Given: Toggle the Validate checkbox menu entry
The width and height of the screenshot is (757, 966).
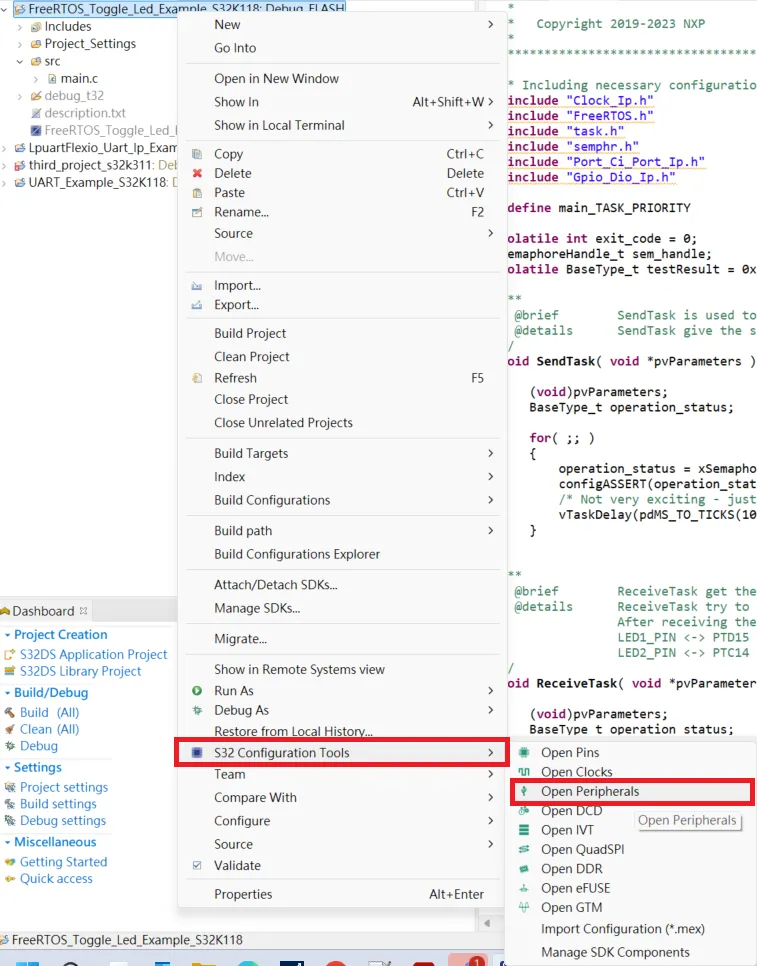Looking at the screenshot, I should 197,865.
